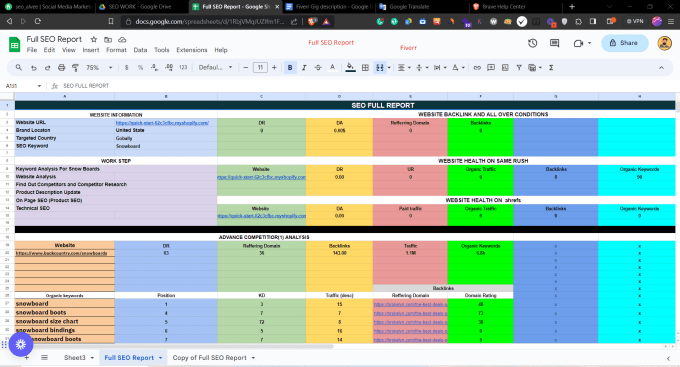This screenshot has width=680, height=367.
Task: Hide the menus with the collapse arrow
Action: [661, 68]
